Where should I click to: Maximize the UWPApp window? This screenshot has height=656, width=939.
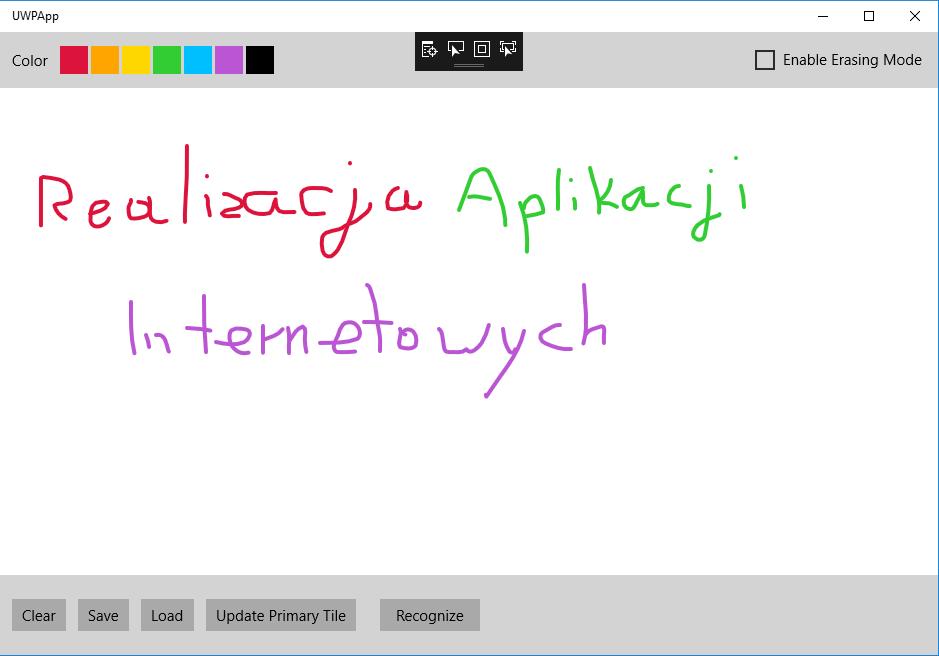tap(869, 16)
